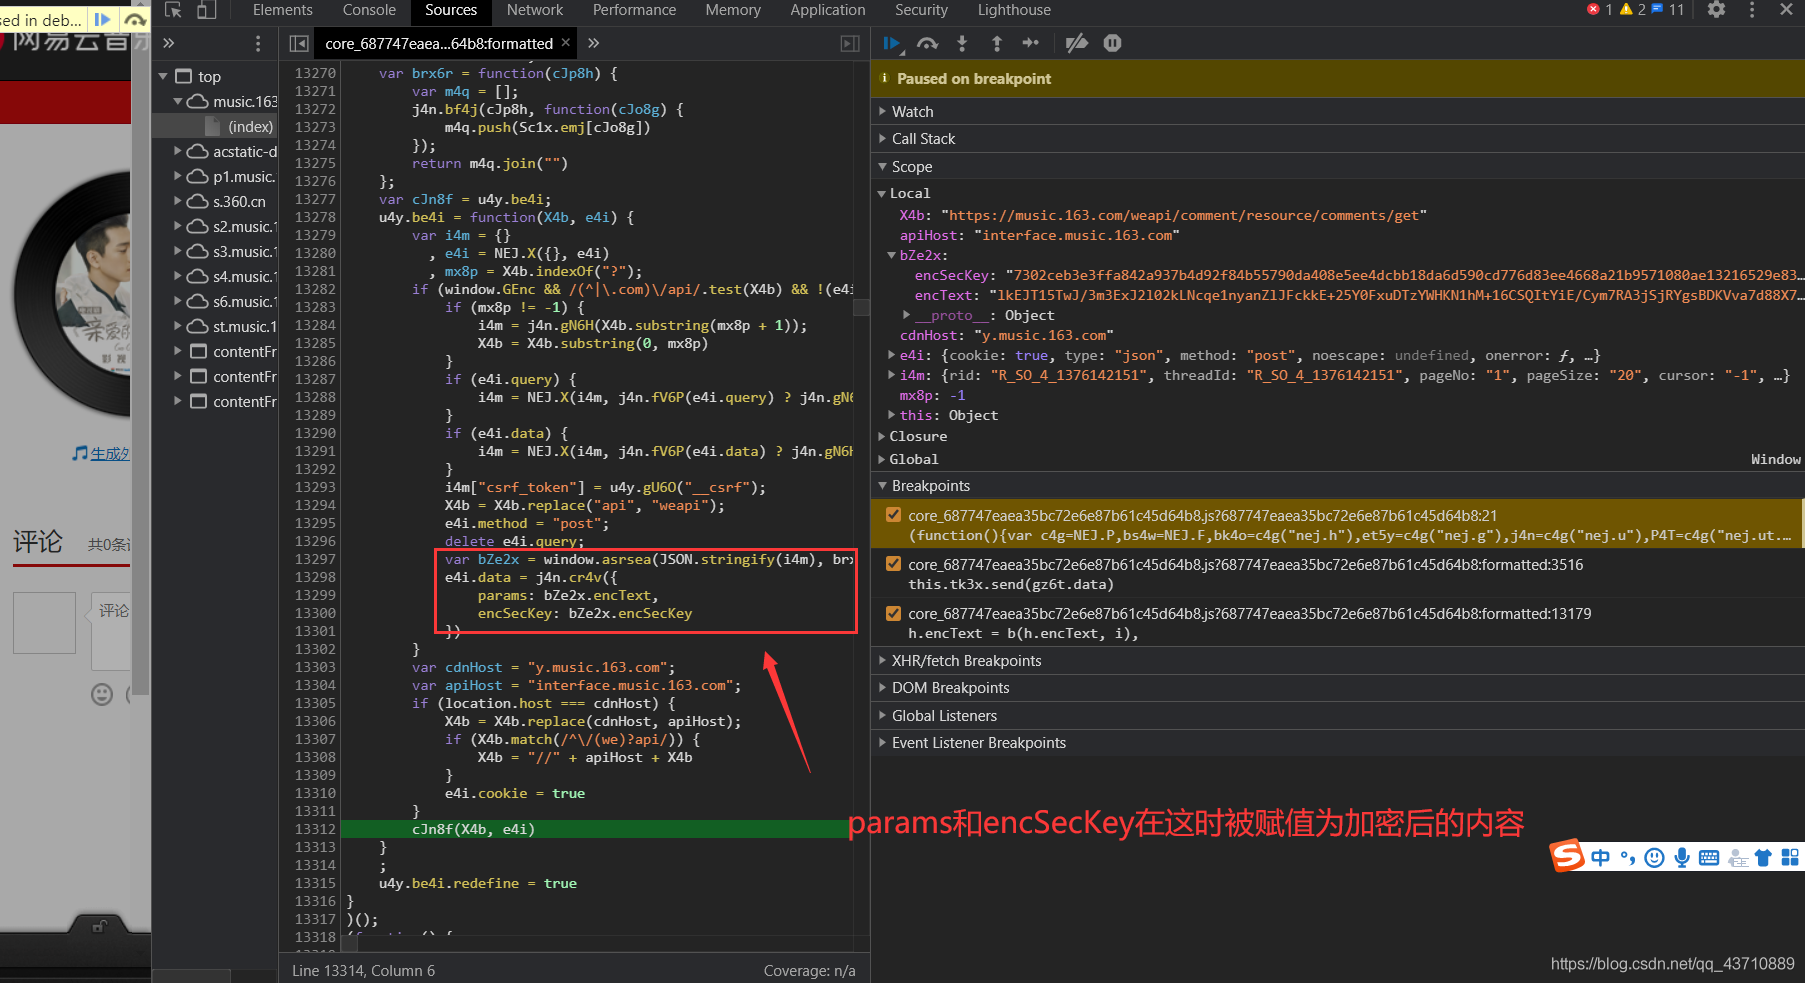Click the emoji icon in comment box
Screen dimensions: 1805x983
(x=102, y=694)
